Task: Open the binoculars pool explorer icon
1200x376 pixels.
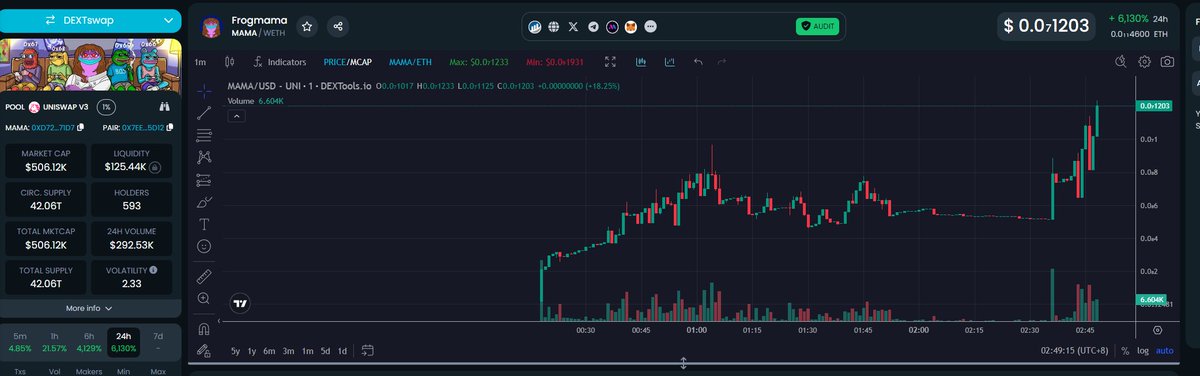Action: point(166,107)
